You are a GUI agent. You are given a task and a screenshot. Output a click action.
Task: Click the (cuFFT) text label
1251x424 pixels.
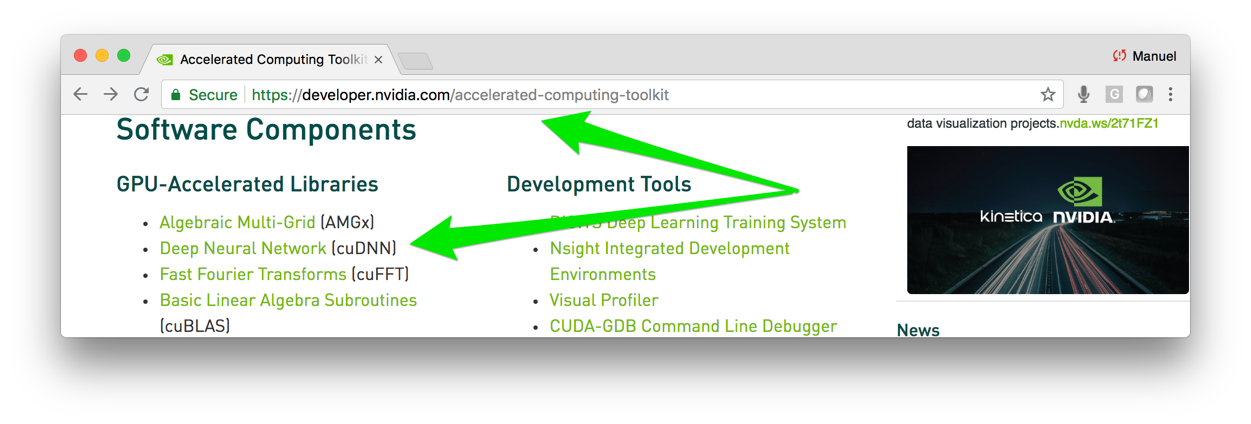point(380,274)
